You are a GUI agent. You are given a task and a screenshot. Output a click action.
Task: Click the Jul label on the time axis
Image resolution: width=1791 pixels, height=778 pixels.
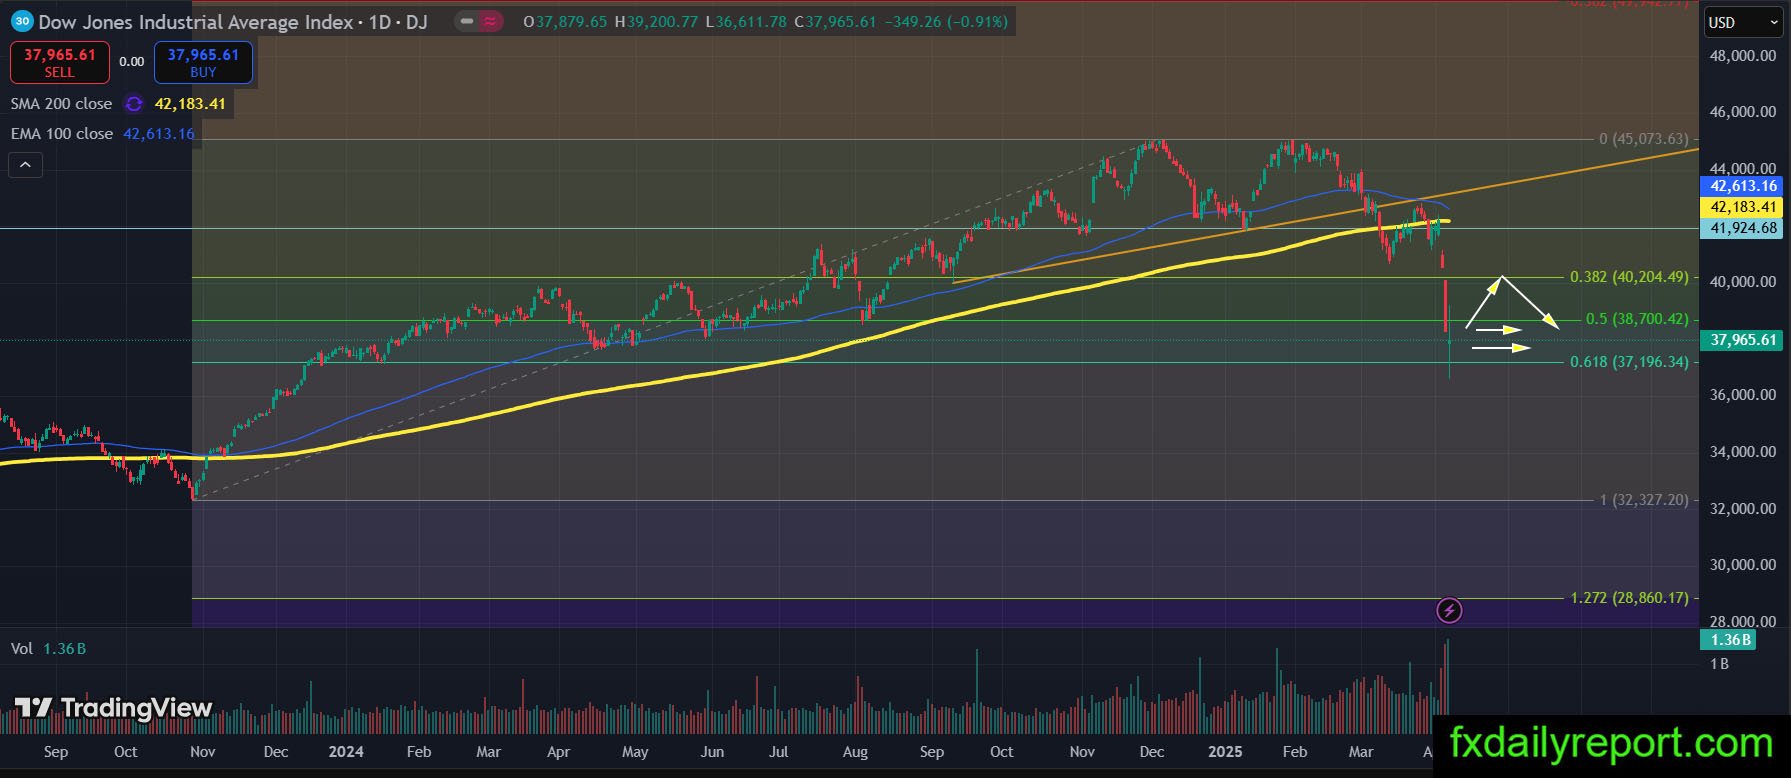[x=778, y=752]
